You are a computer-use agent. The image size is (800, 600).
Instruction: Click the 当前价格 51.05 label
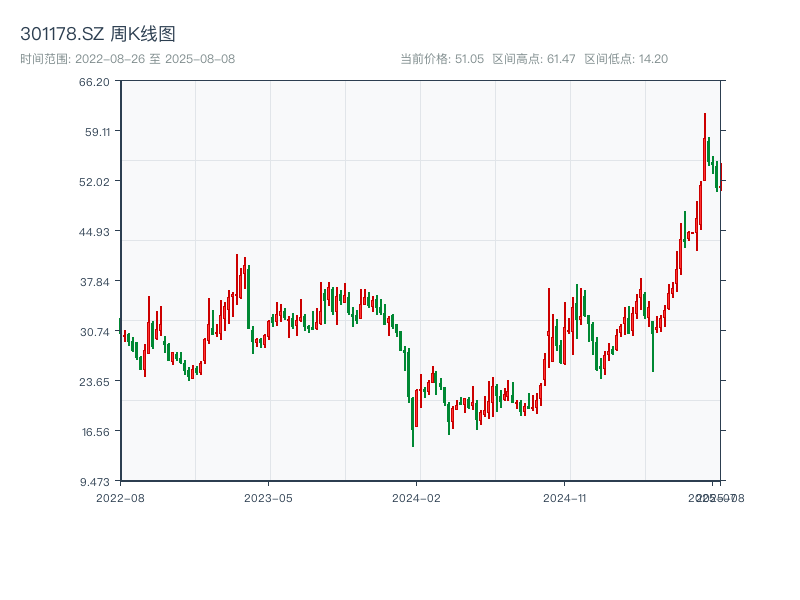click(442, 59)
